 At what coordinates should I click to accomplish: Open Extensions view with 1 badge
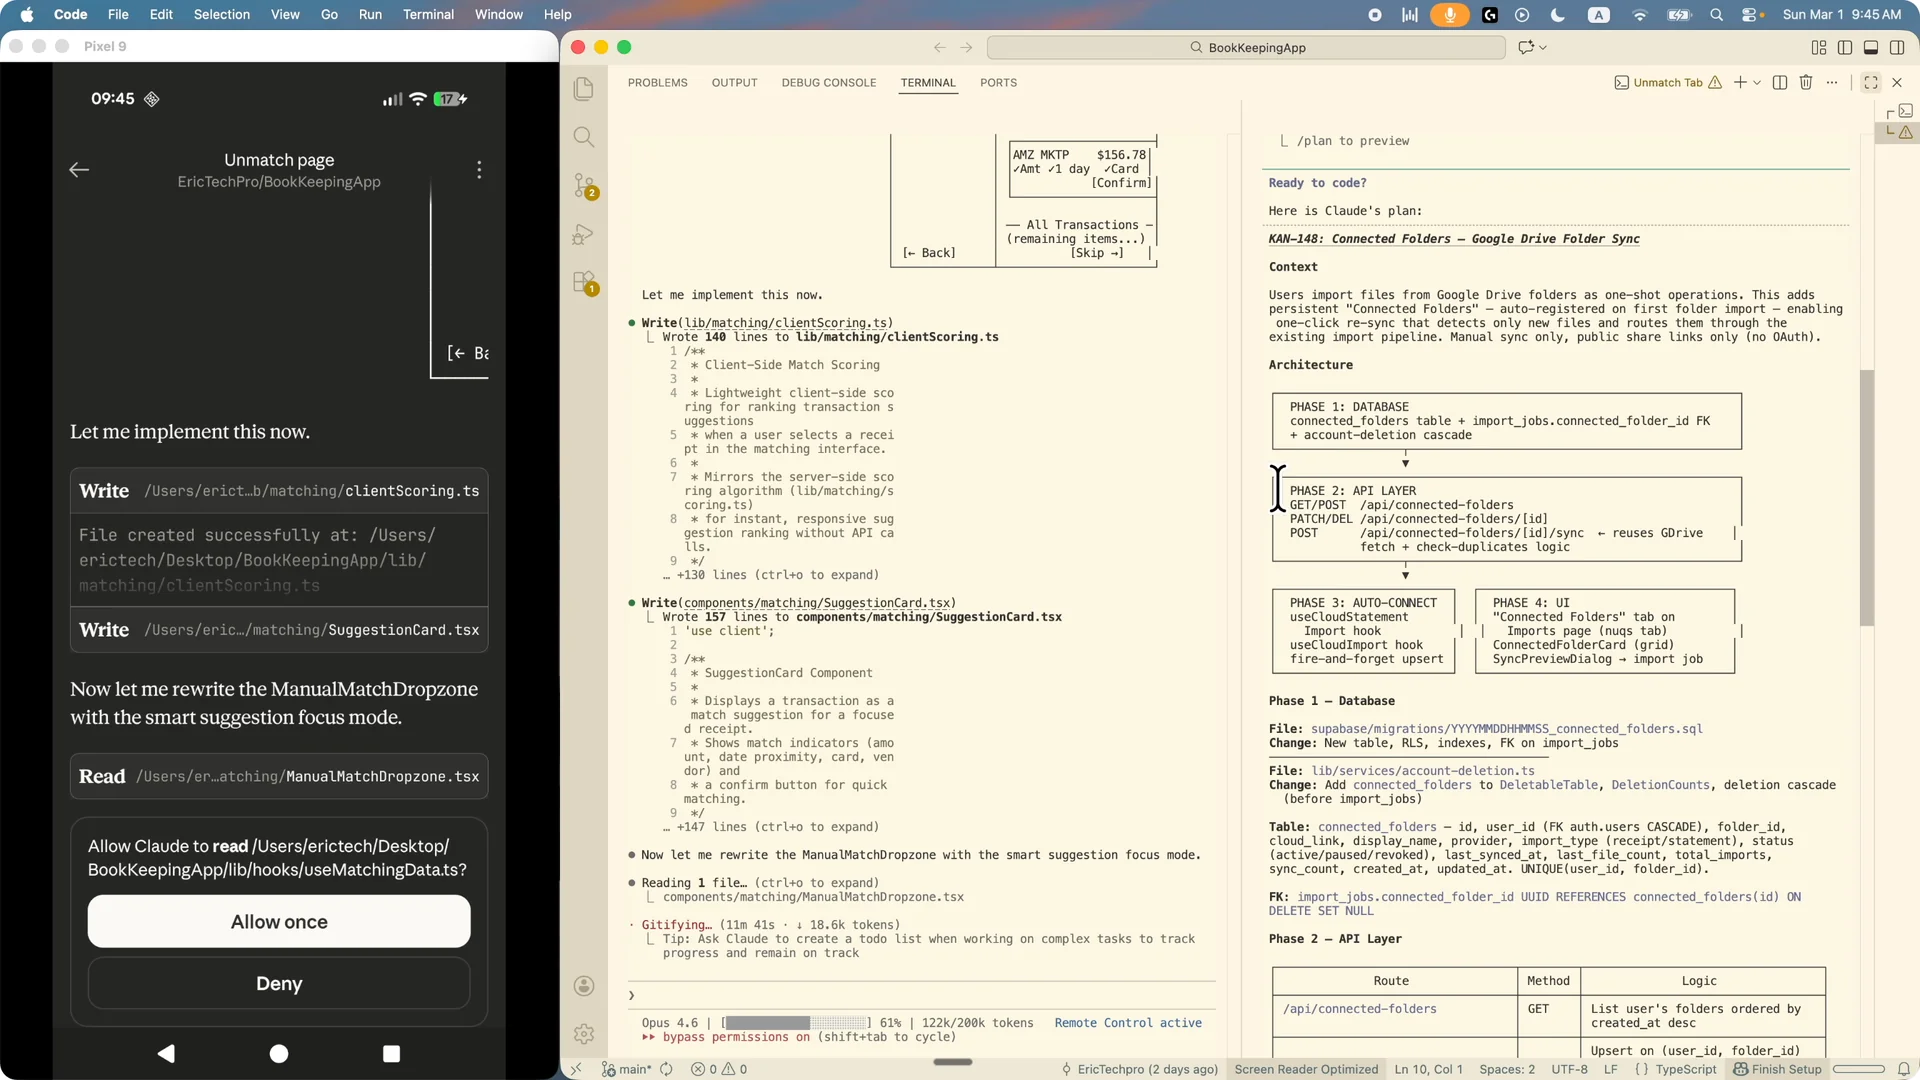click(584, 283)
